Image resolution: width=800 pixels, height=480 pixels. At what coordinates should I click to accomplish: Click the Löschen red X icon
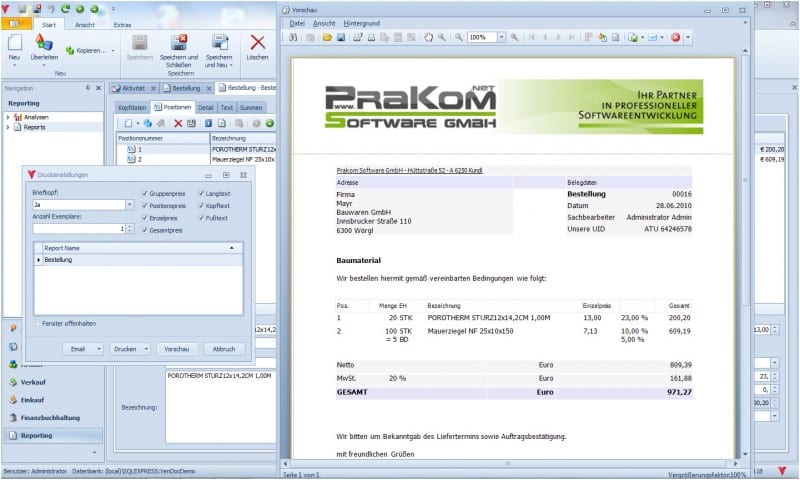tap(258, 43)
